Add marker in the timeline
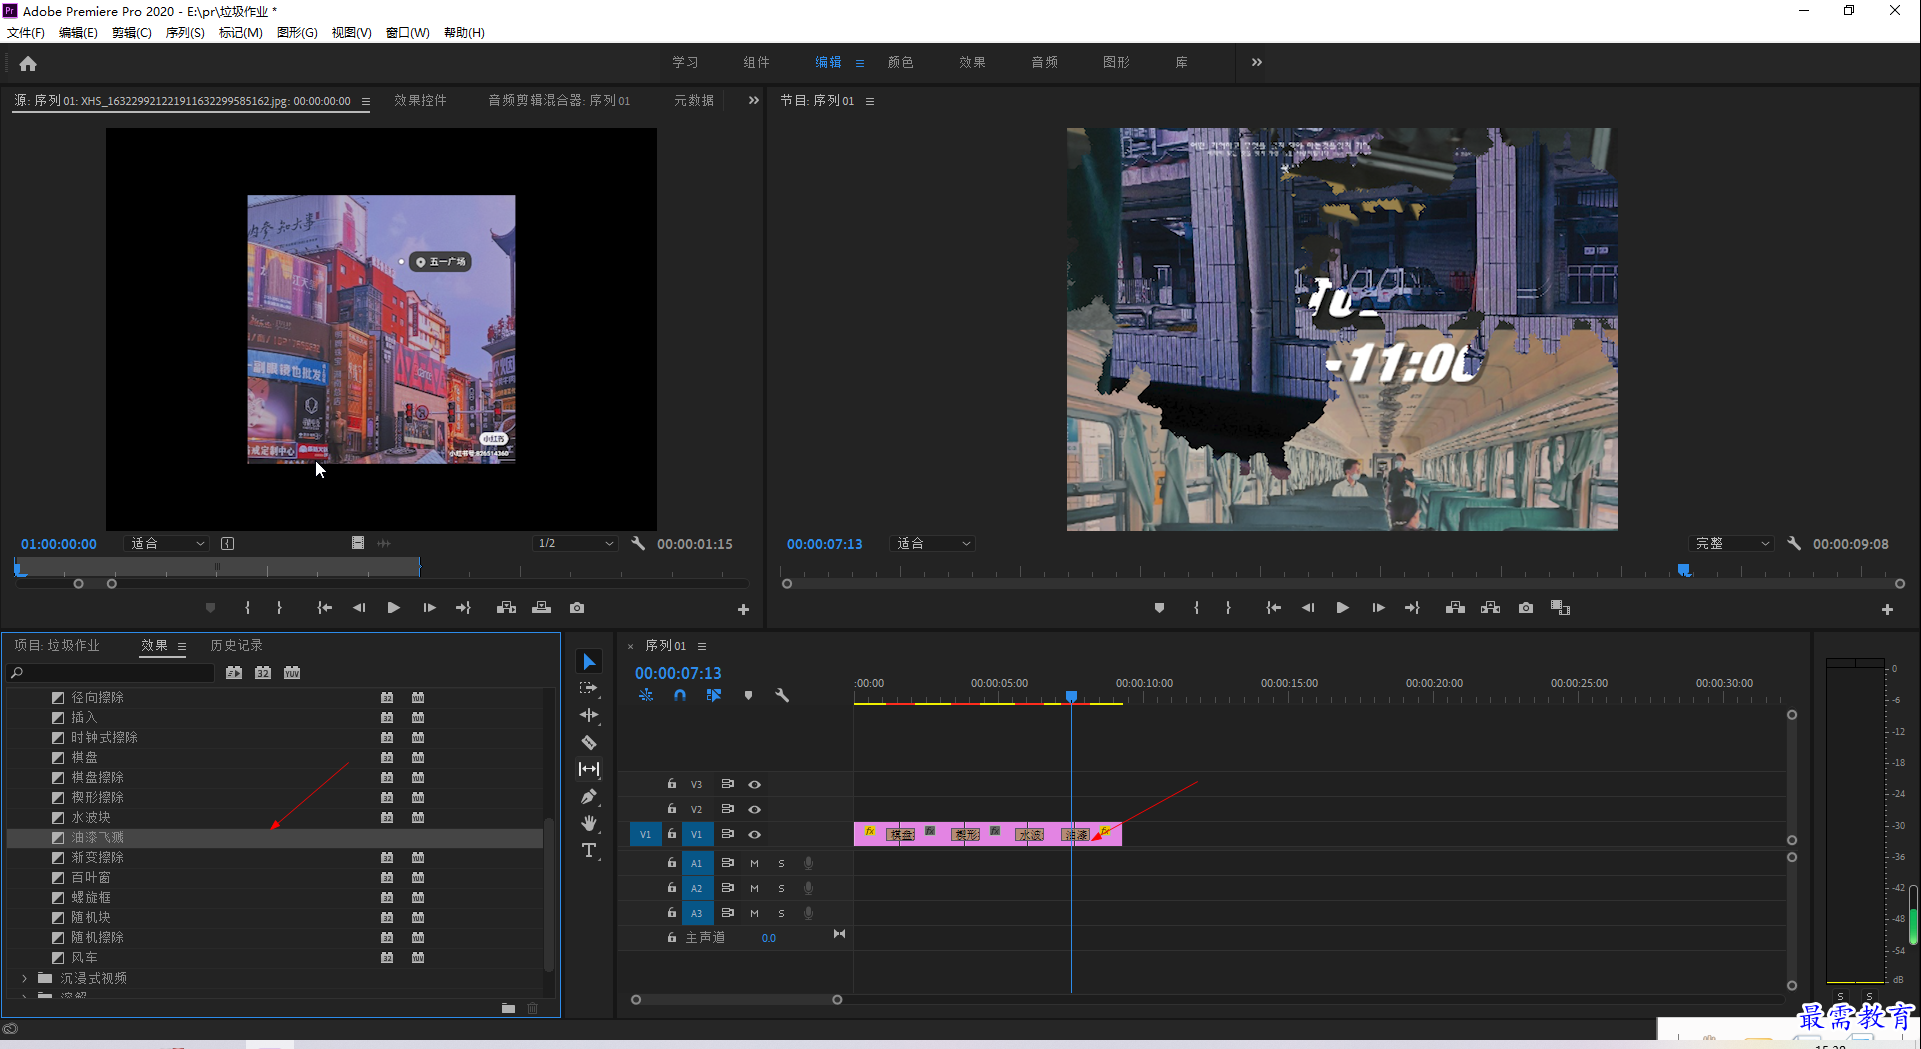The height and width of the screenshot is (1049, 1921). click(x=748, y=695)
